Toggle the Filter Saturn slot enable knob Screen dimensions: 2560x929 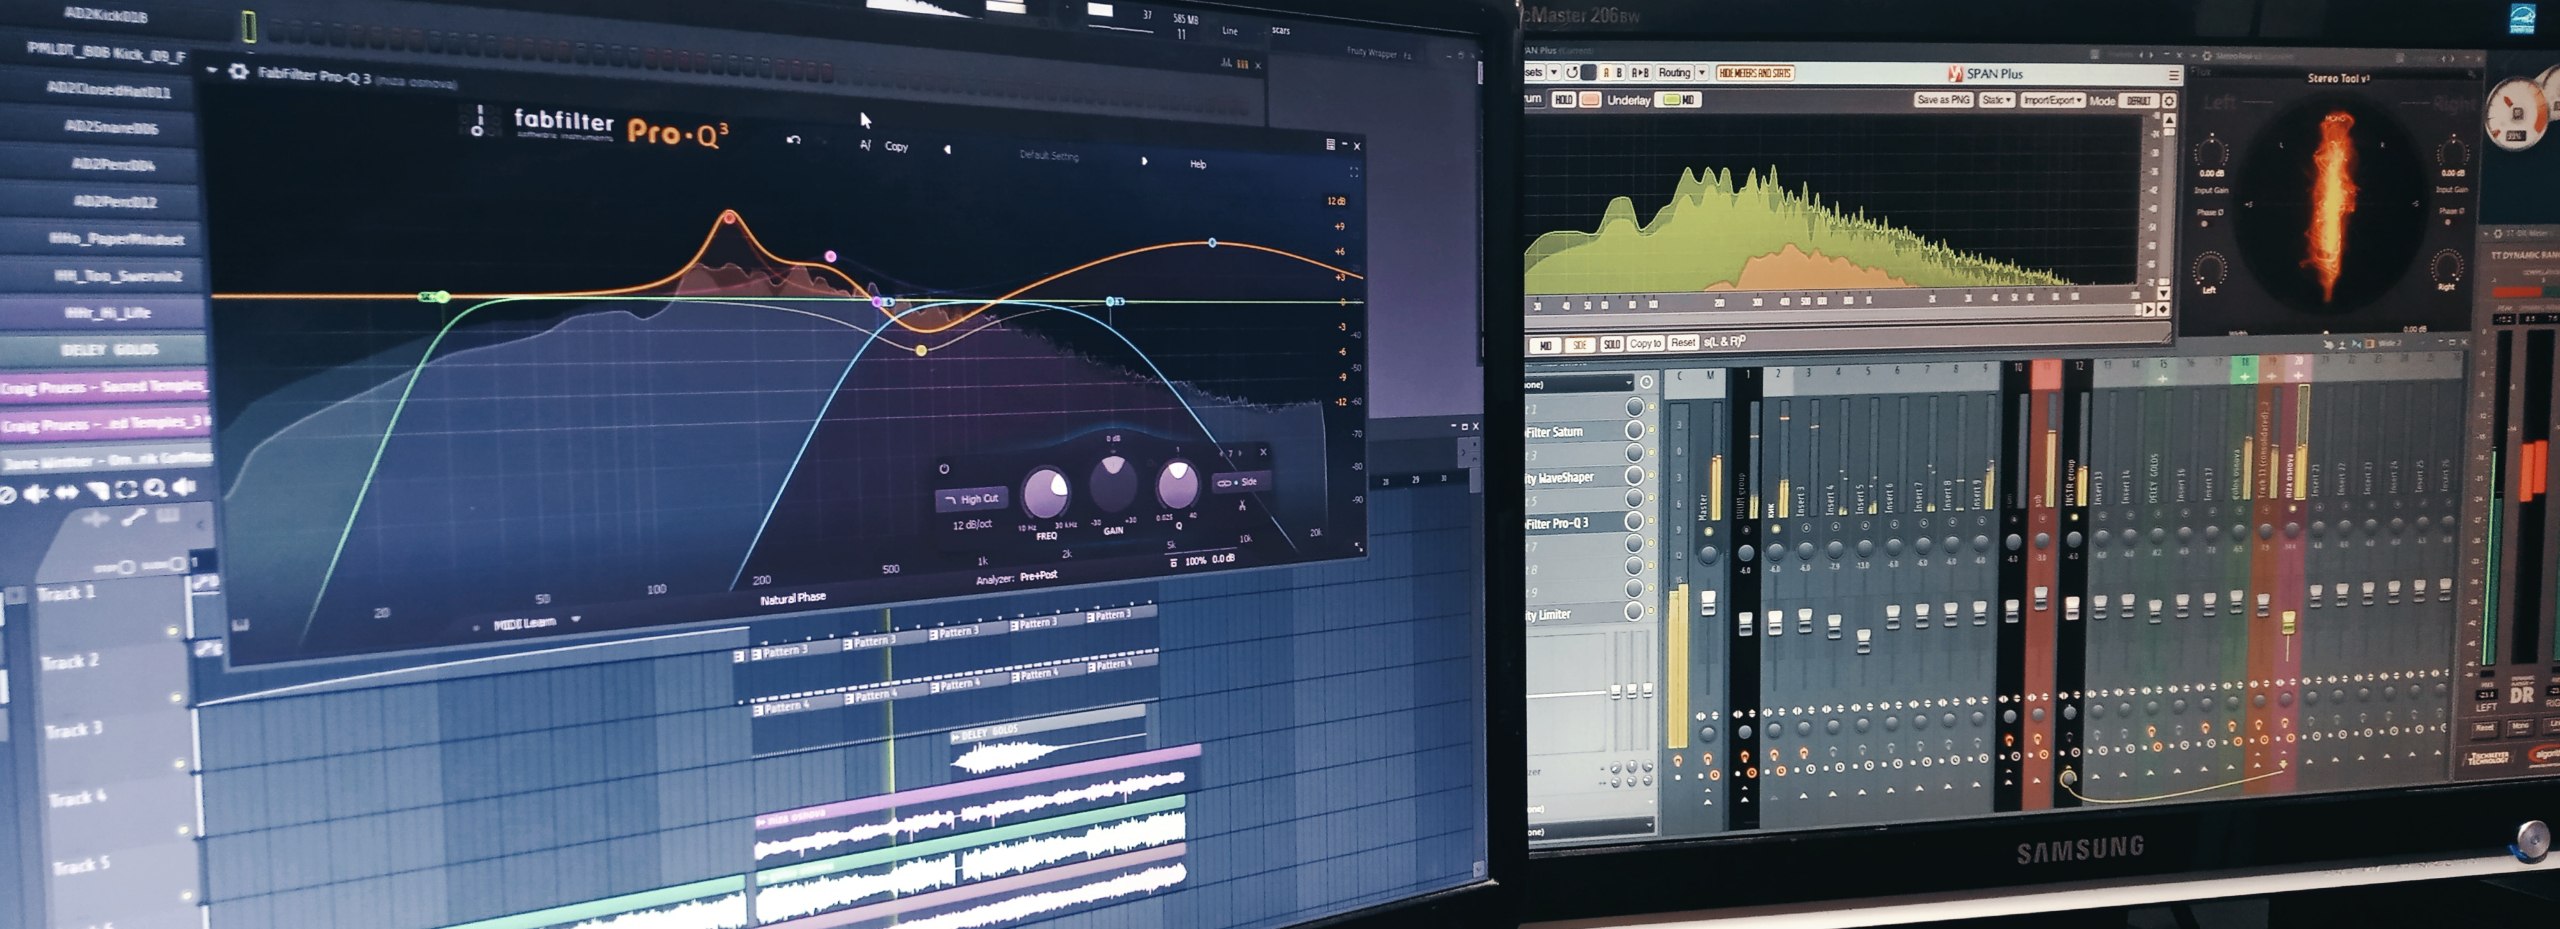[1635, 430]
